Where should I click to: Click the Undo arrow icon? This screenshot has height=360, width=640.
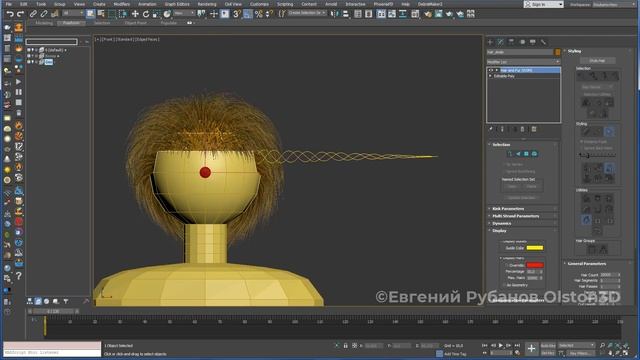[10, 14]
